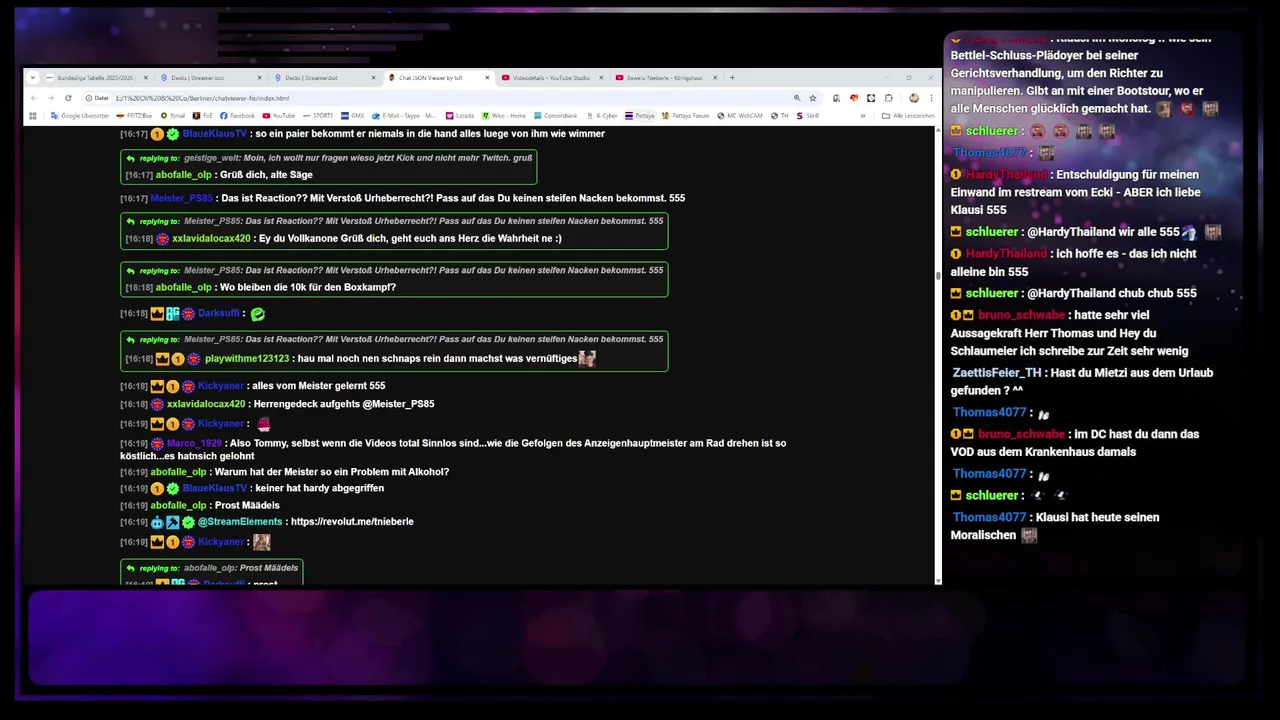Click schluerer 'chub chub 555' overlay message
Screen dimensions: 1280x720
(x=1111, y=293)
